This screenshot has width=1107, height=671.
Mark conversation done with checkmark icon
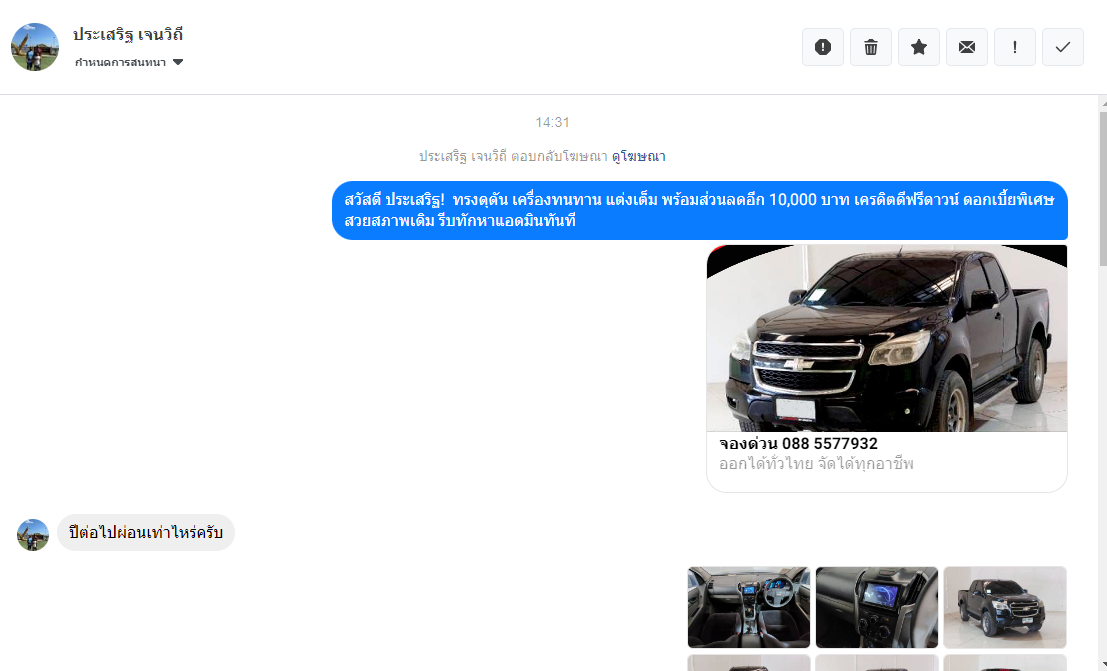(x=1063, y=47)
